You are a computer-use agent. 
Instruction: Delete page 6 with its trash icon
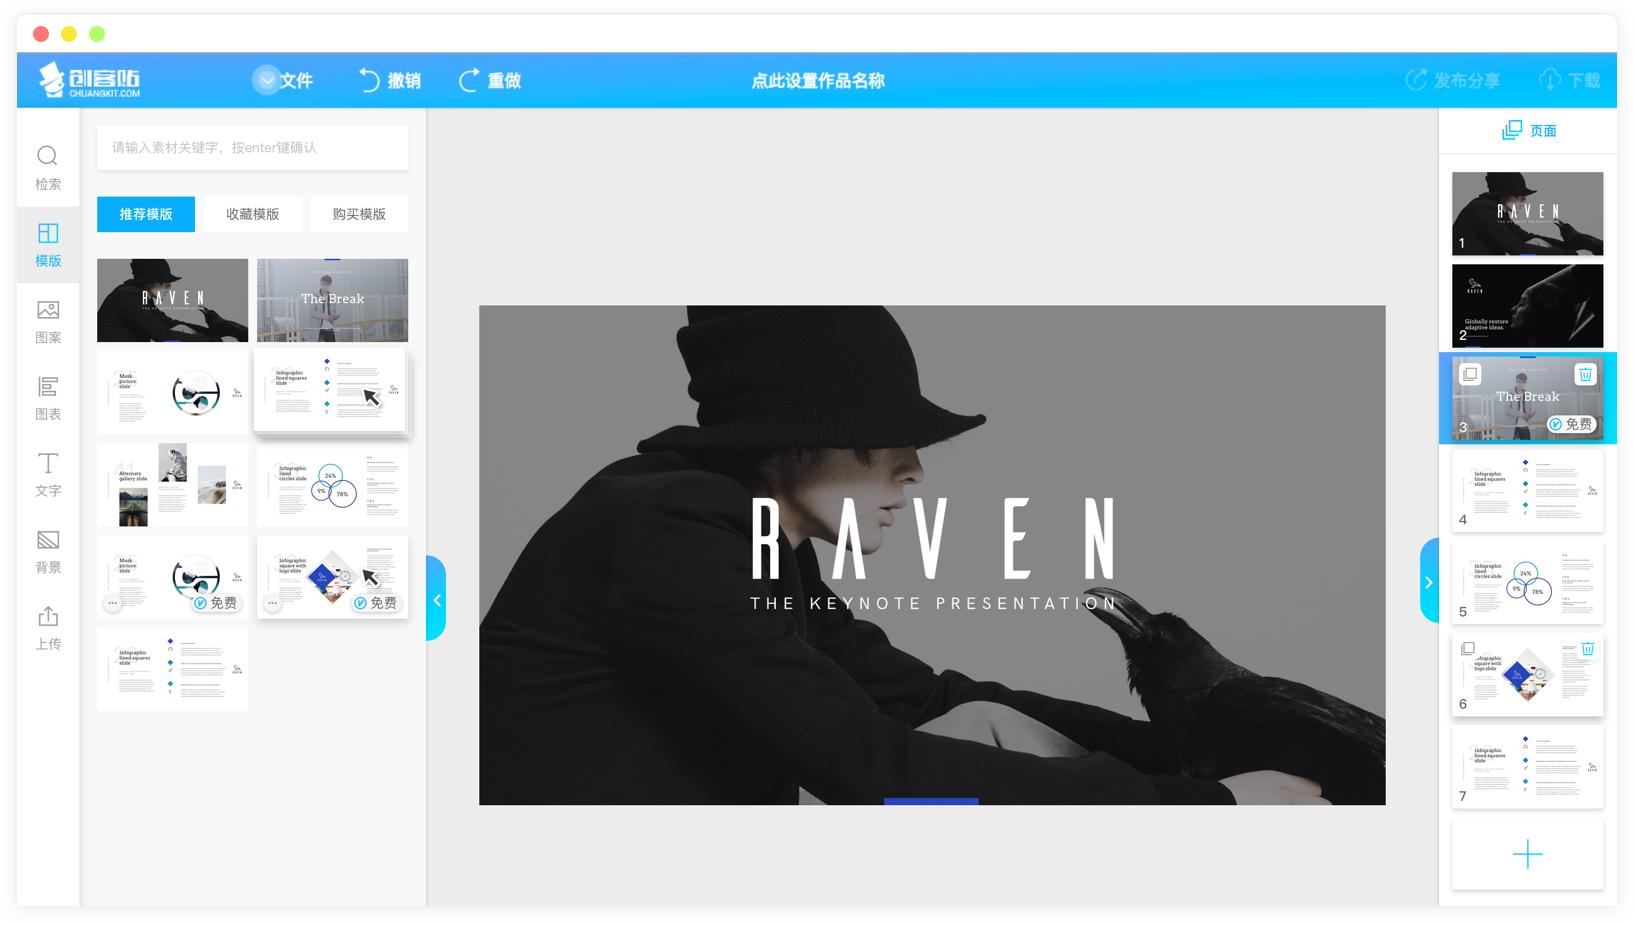coord(1587,649)
